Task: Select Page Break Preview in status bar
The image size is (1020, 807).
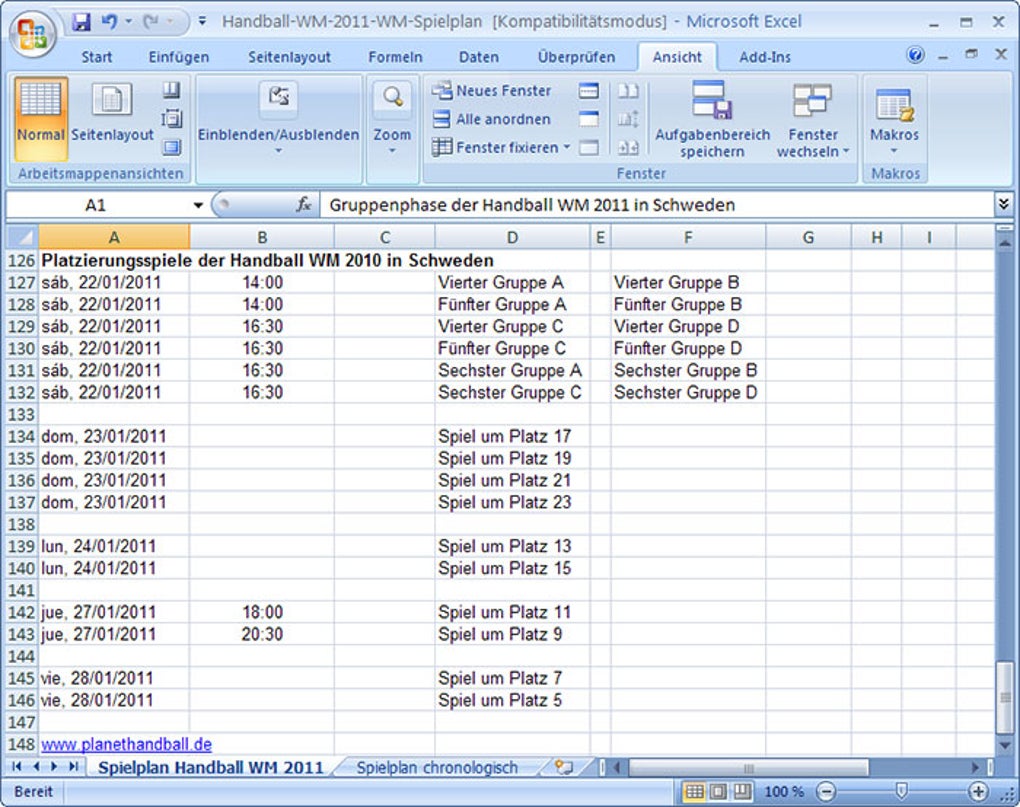Action: pos(742,791)
